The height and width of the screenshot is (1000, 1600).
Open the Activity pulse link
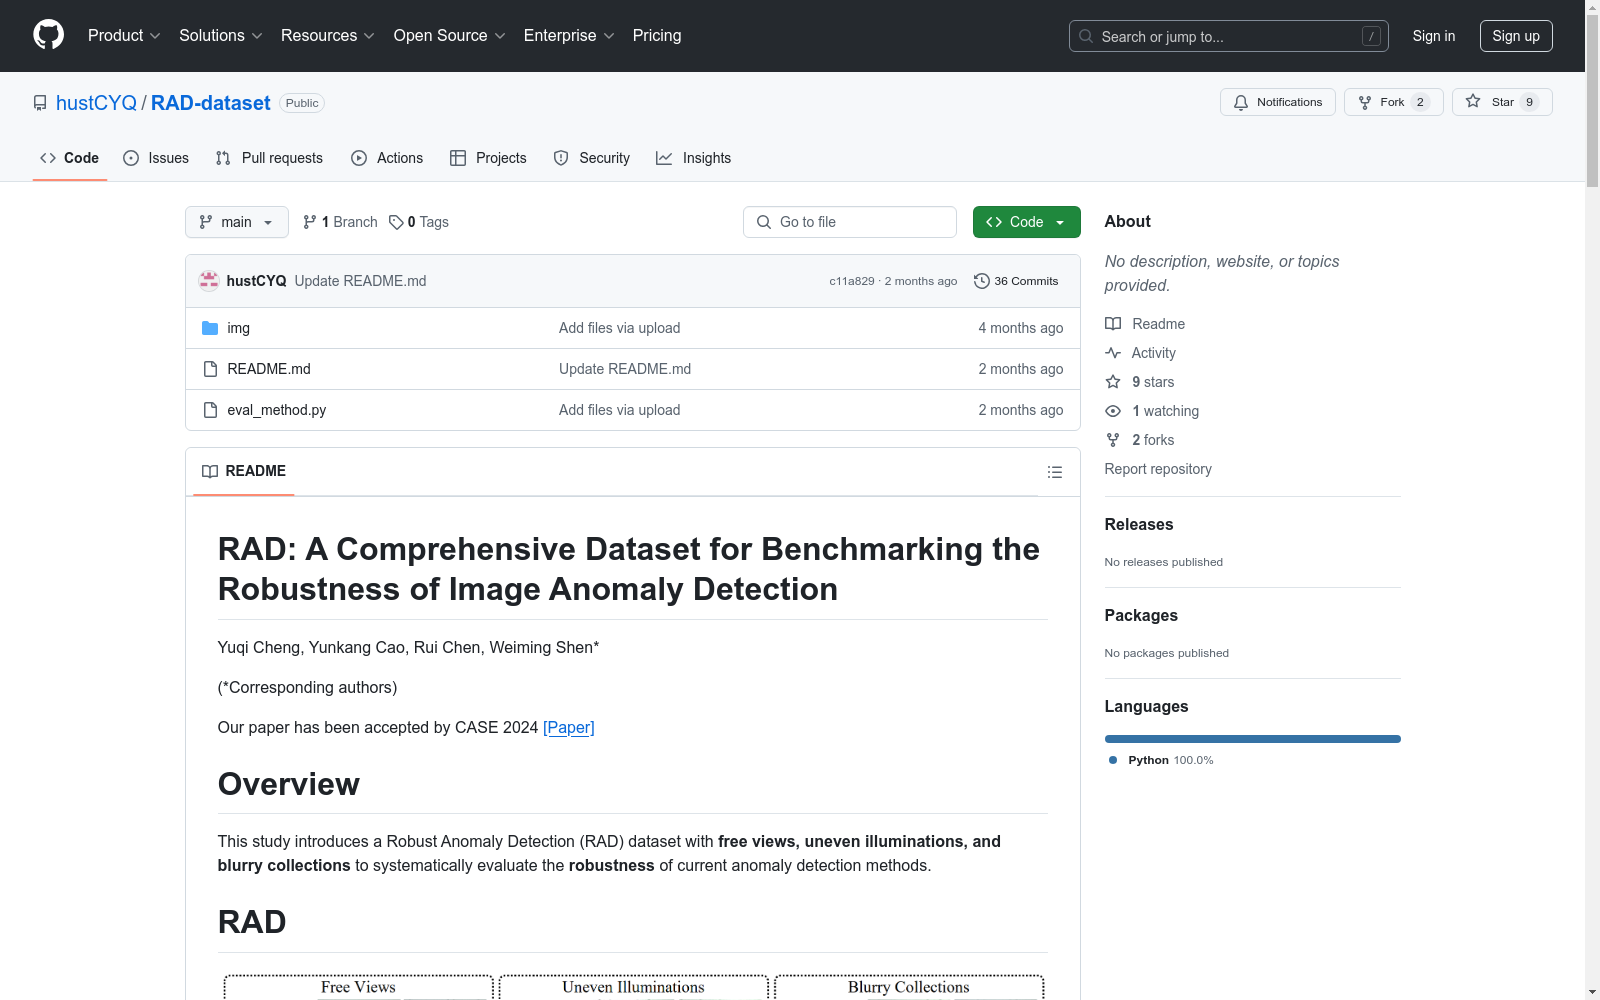point(1140,353)
